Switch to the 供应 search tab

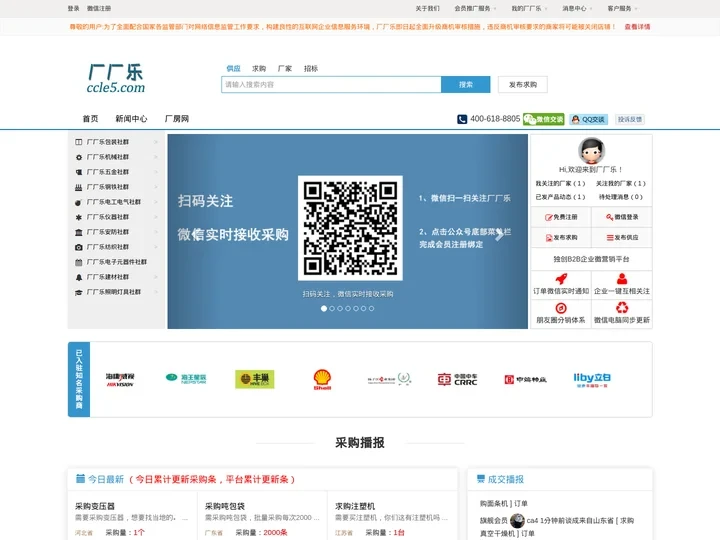233,68
